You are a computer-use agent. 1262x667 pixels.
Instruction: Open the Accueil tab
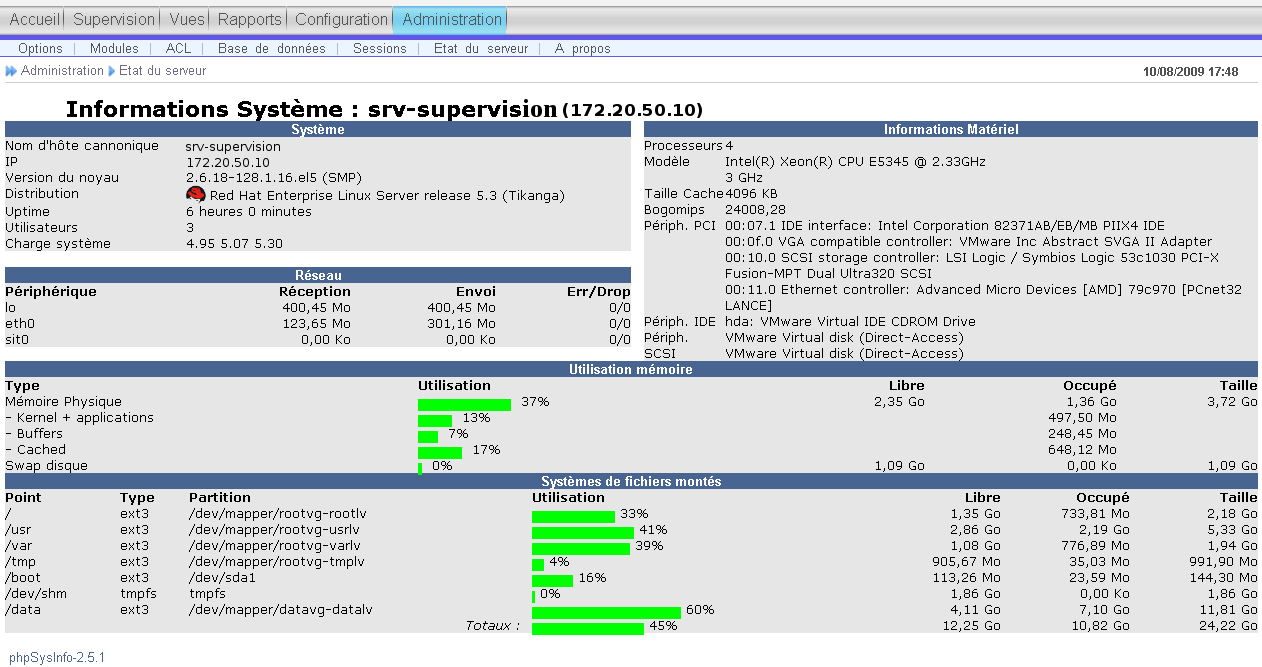coord(35,19)
